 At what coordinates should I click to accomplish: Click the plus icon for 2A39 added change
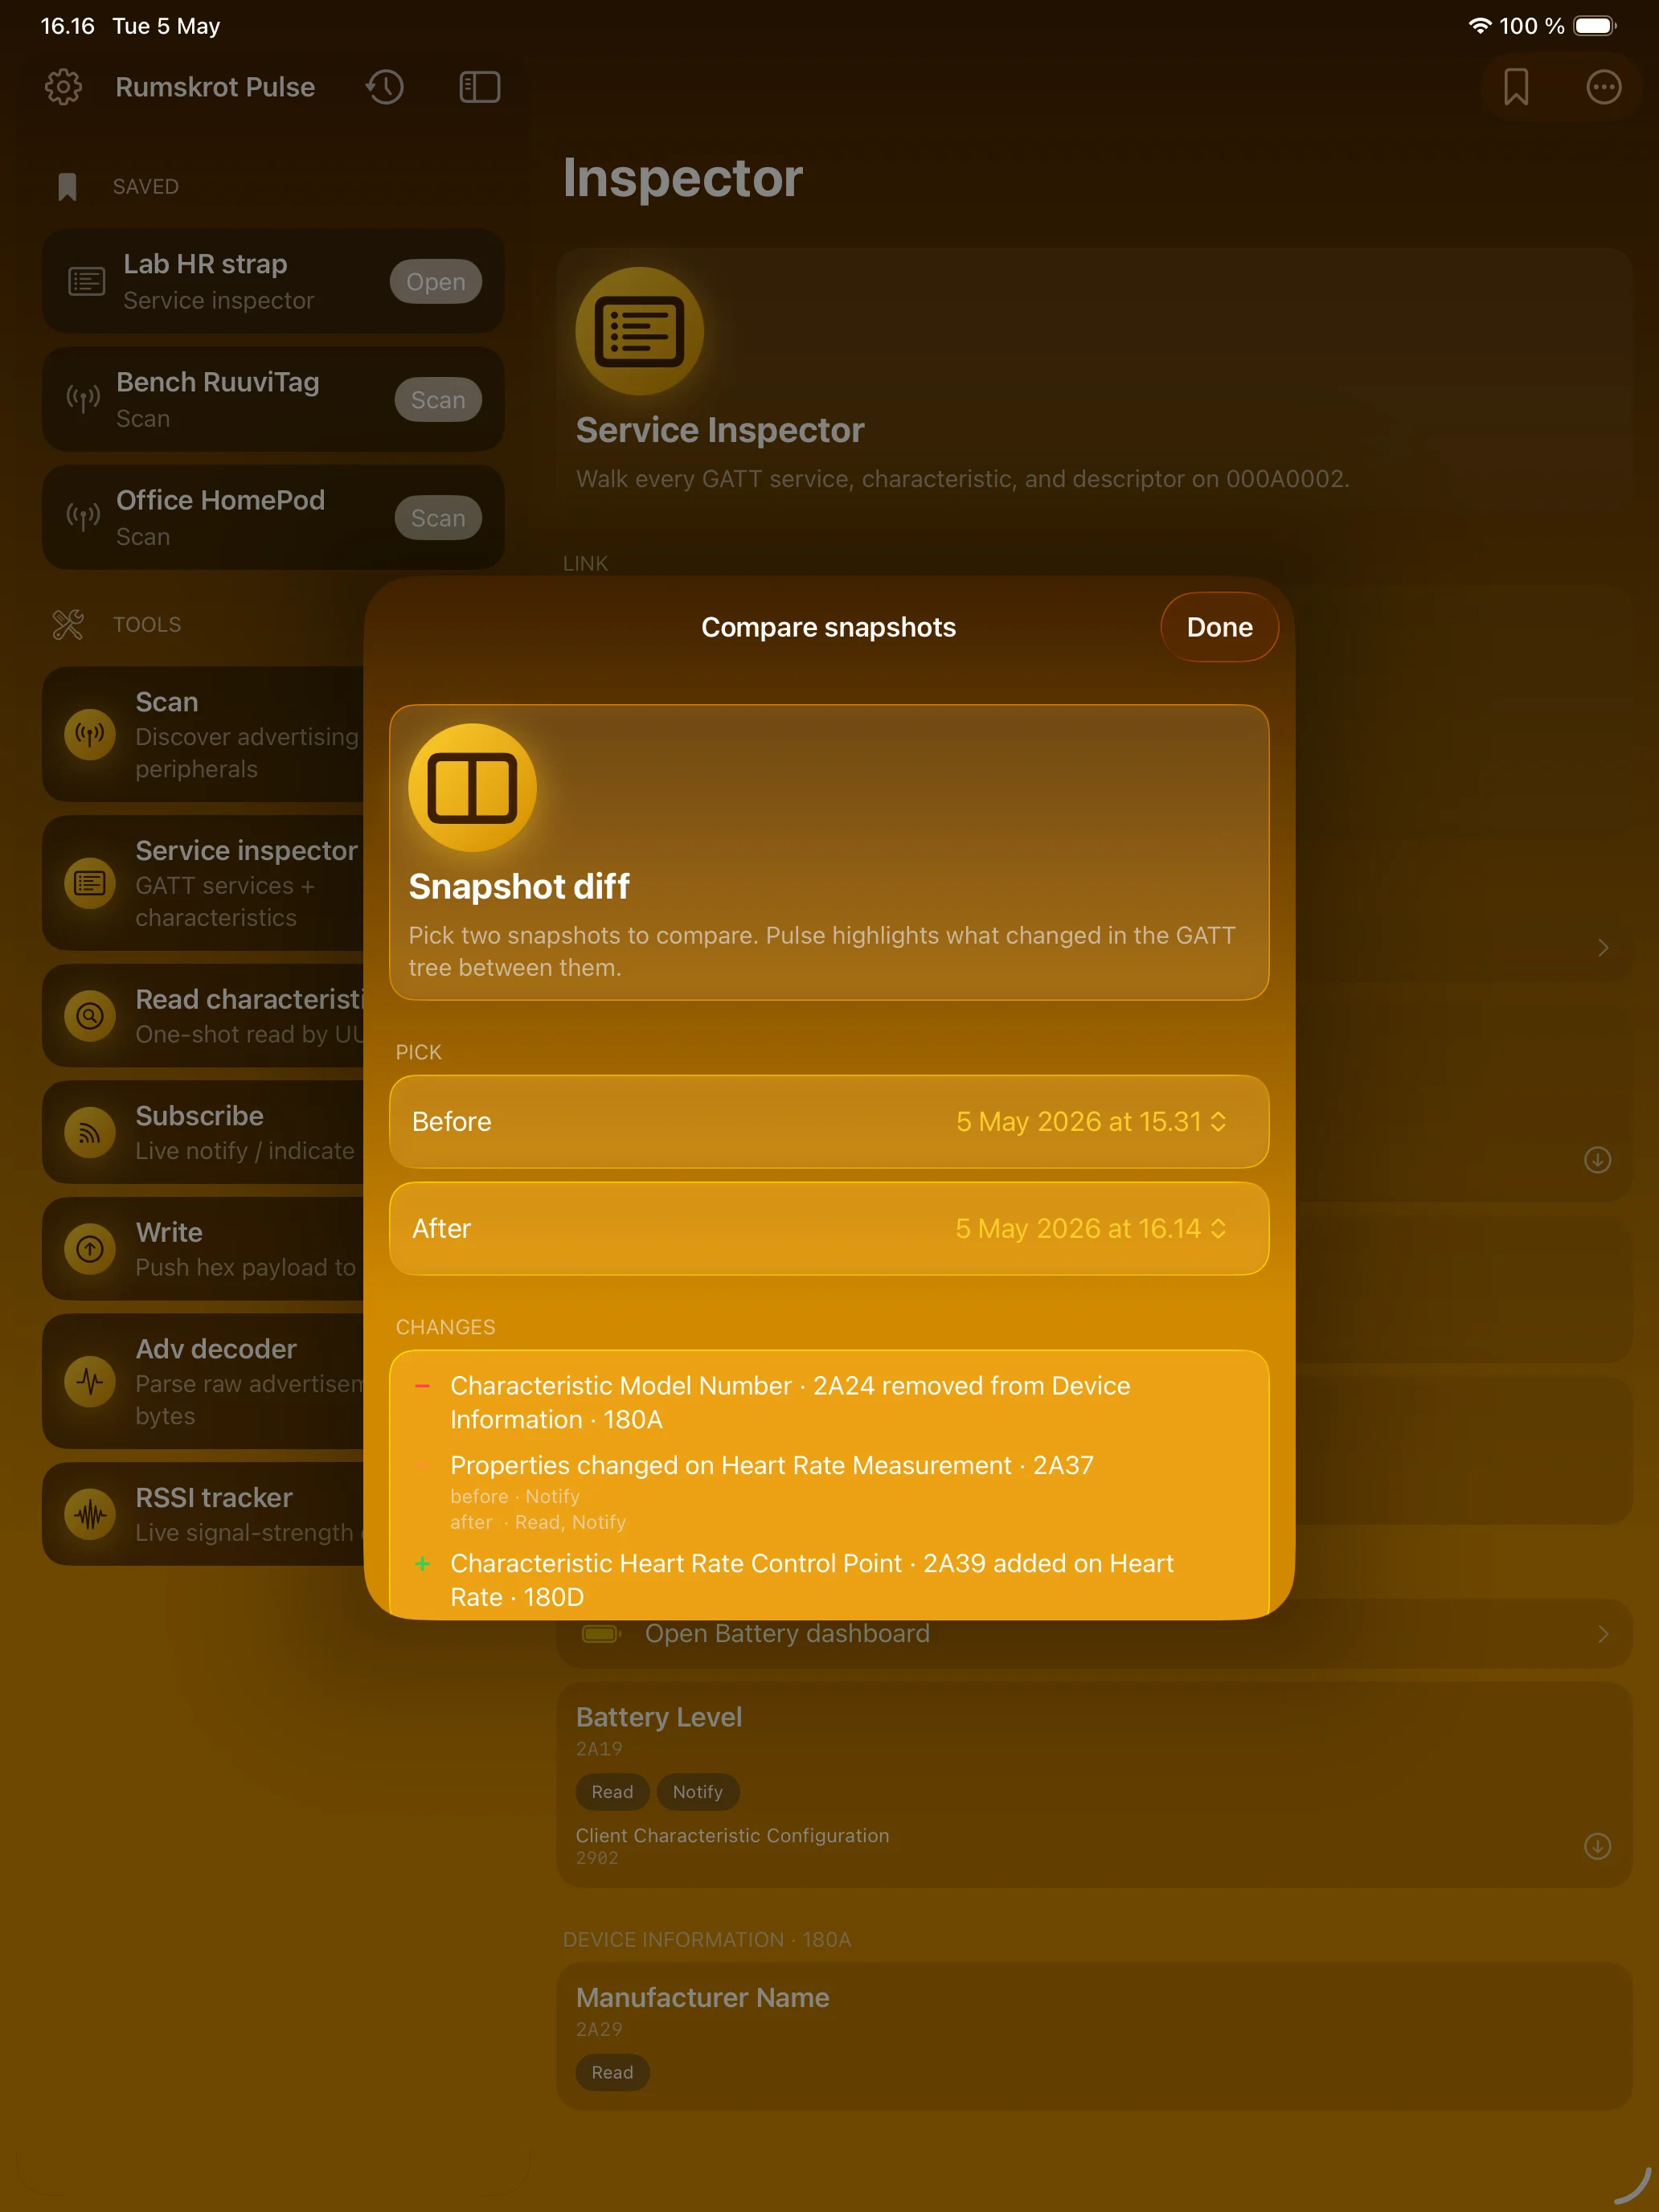point(423,1563)
